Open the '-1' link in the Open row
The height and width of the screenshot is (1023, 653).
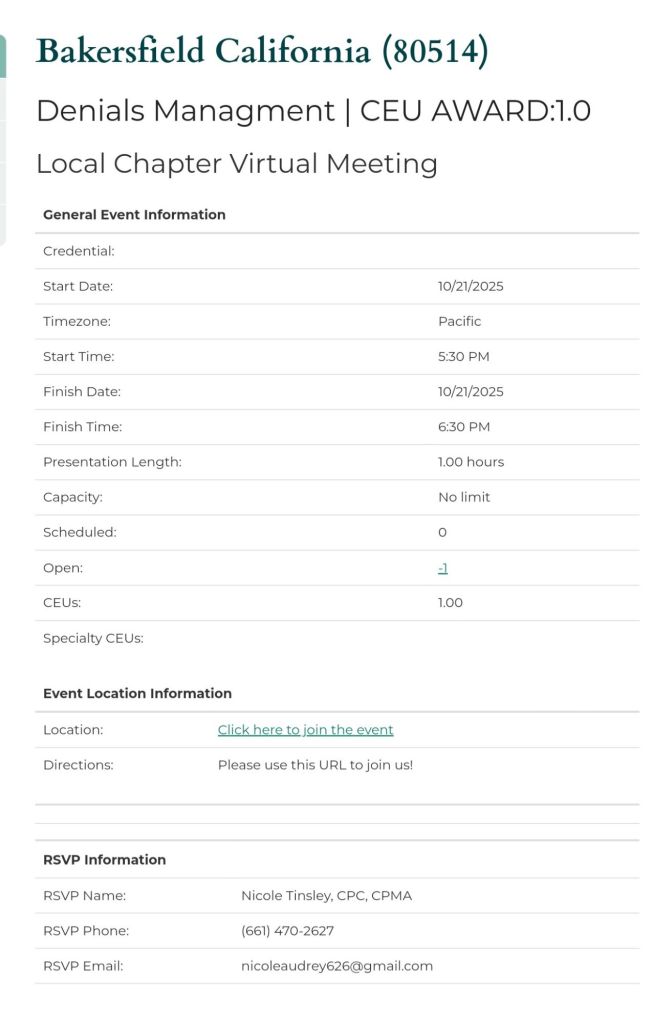[x=442, y=568]
